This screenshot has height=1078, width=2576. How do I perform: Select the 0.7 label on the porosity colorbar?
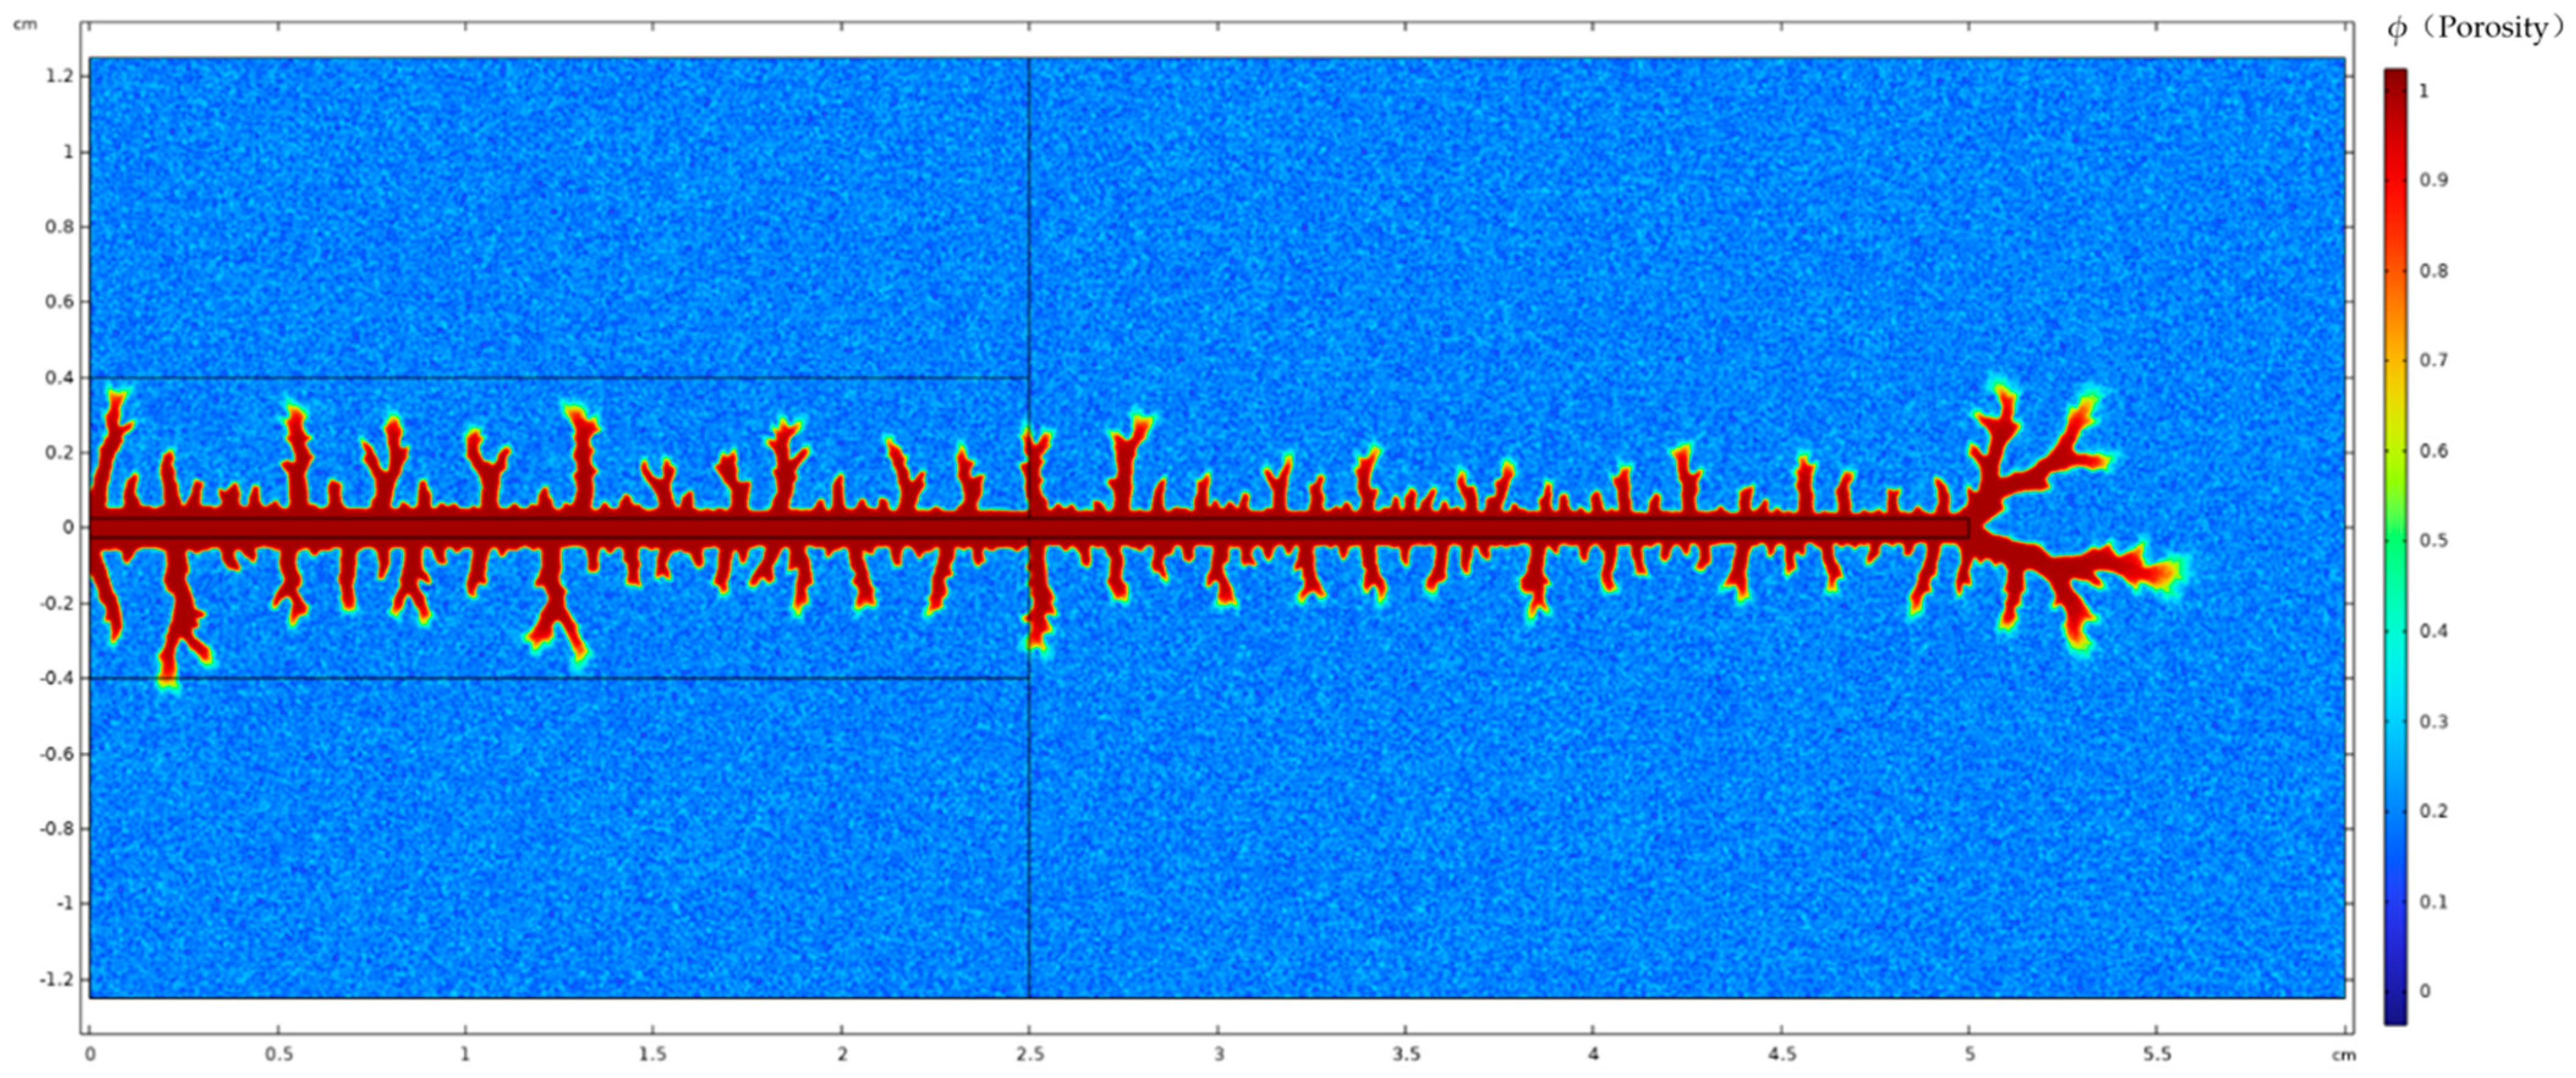(2434, 360)
